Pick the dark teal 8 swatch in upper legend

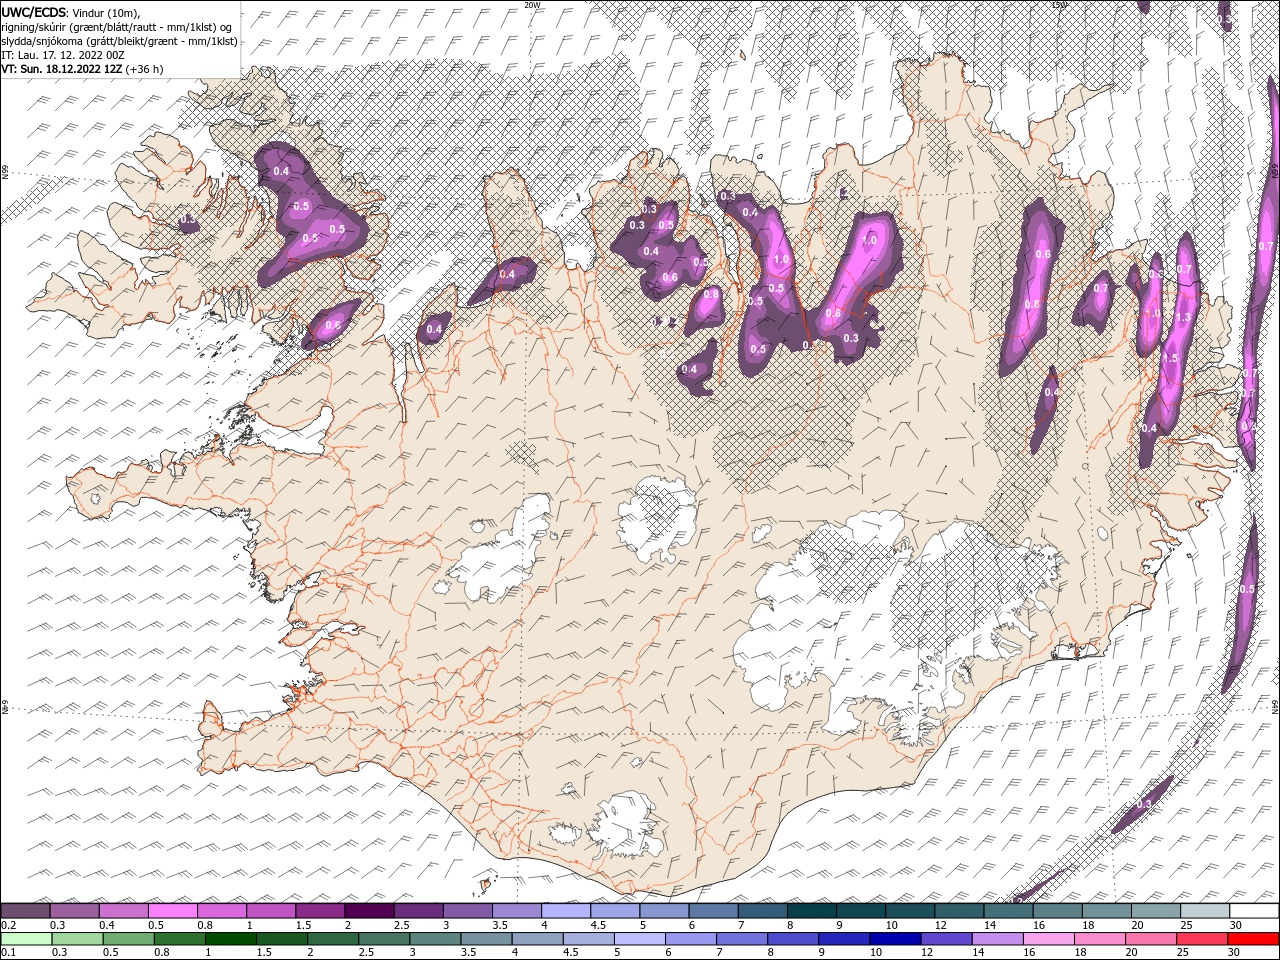coord(811,911)
